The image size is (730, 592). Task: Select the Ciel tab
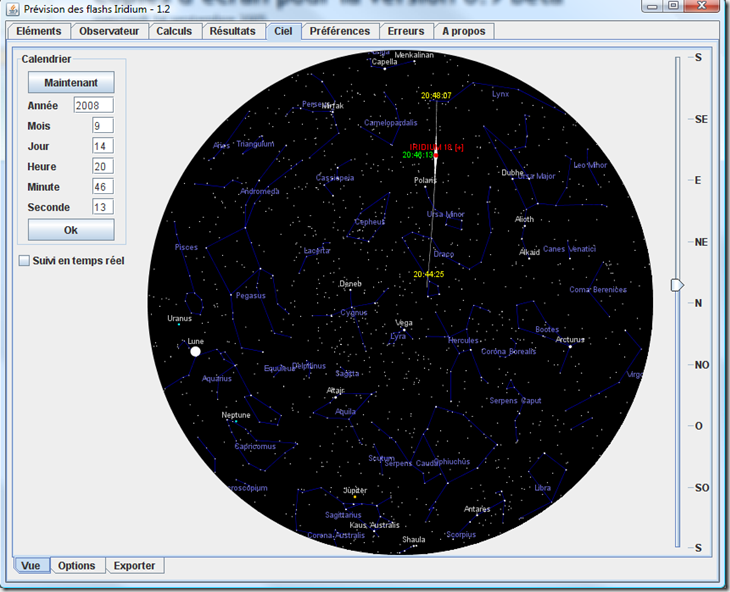[x=283, y=31]
